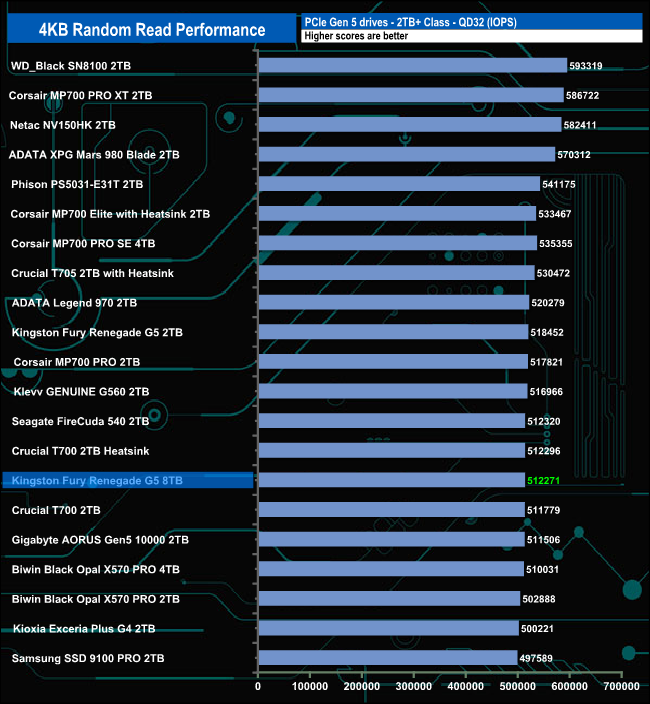Click the WD_Black SN8100 score 593319
The width and height of the screenshot is (650, 704).
click(586, 66)
